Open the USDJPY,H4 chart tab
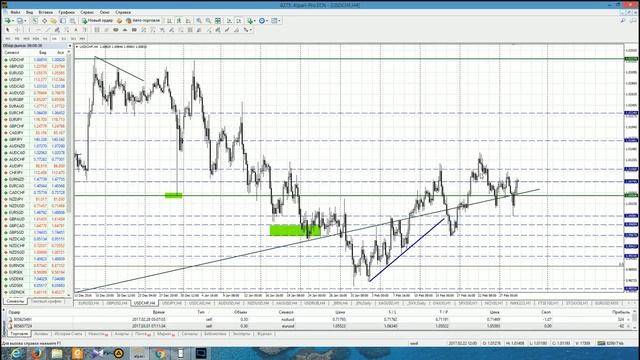Image resolution: width=640 pixels, height=360 pixels. 172,303
